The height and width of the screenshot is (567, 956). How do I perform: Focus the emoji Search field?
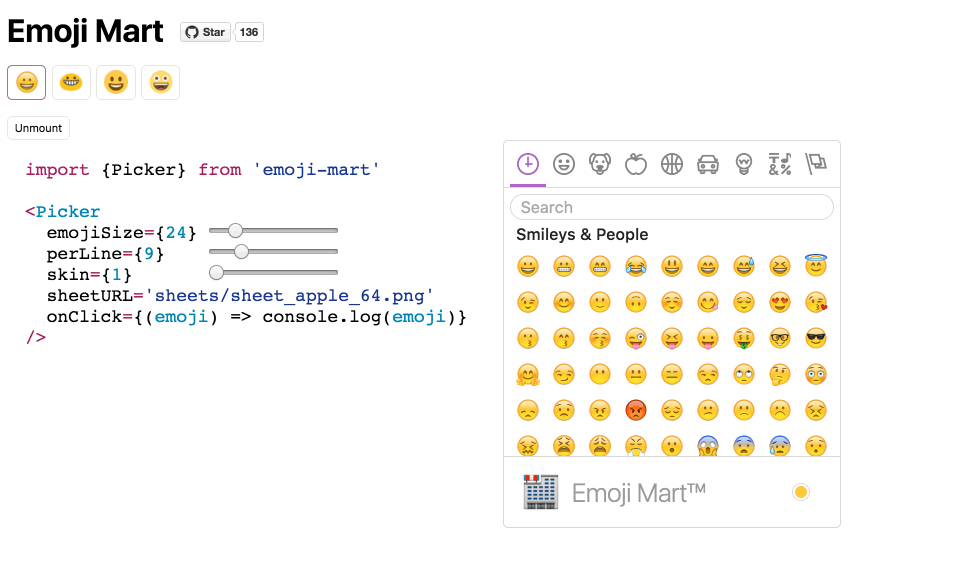pos(672,207)
